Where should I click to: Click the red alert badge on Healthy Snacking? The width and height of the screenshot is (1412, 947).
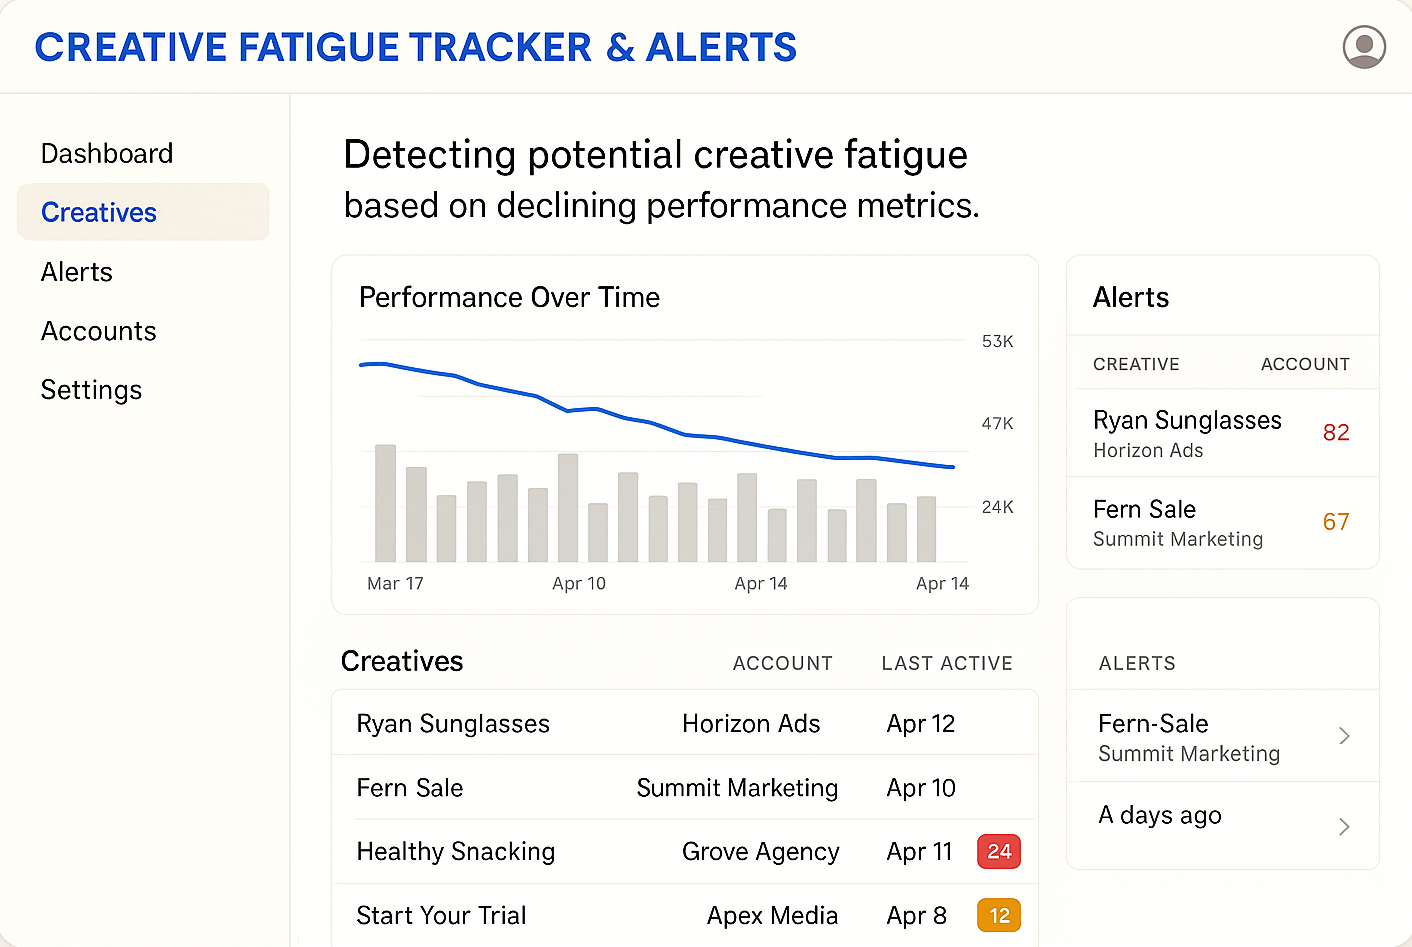pyautogui.click(x=998, y=851)
